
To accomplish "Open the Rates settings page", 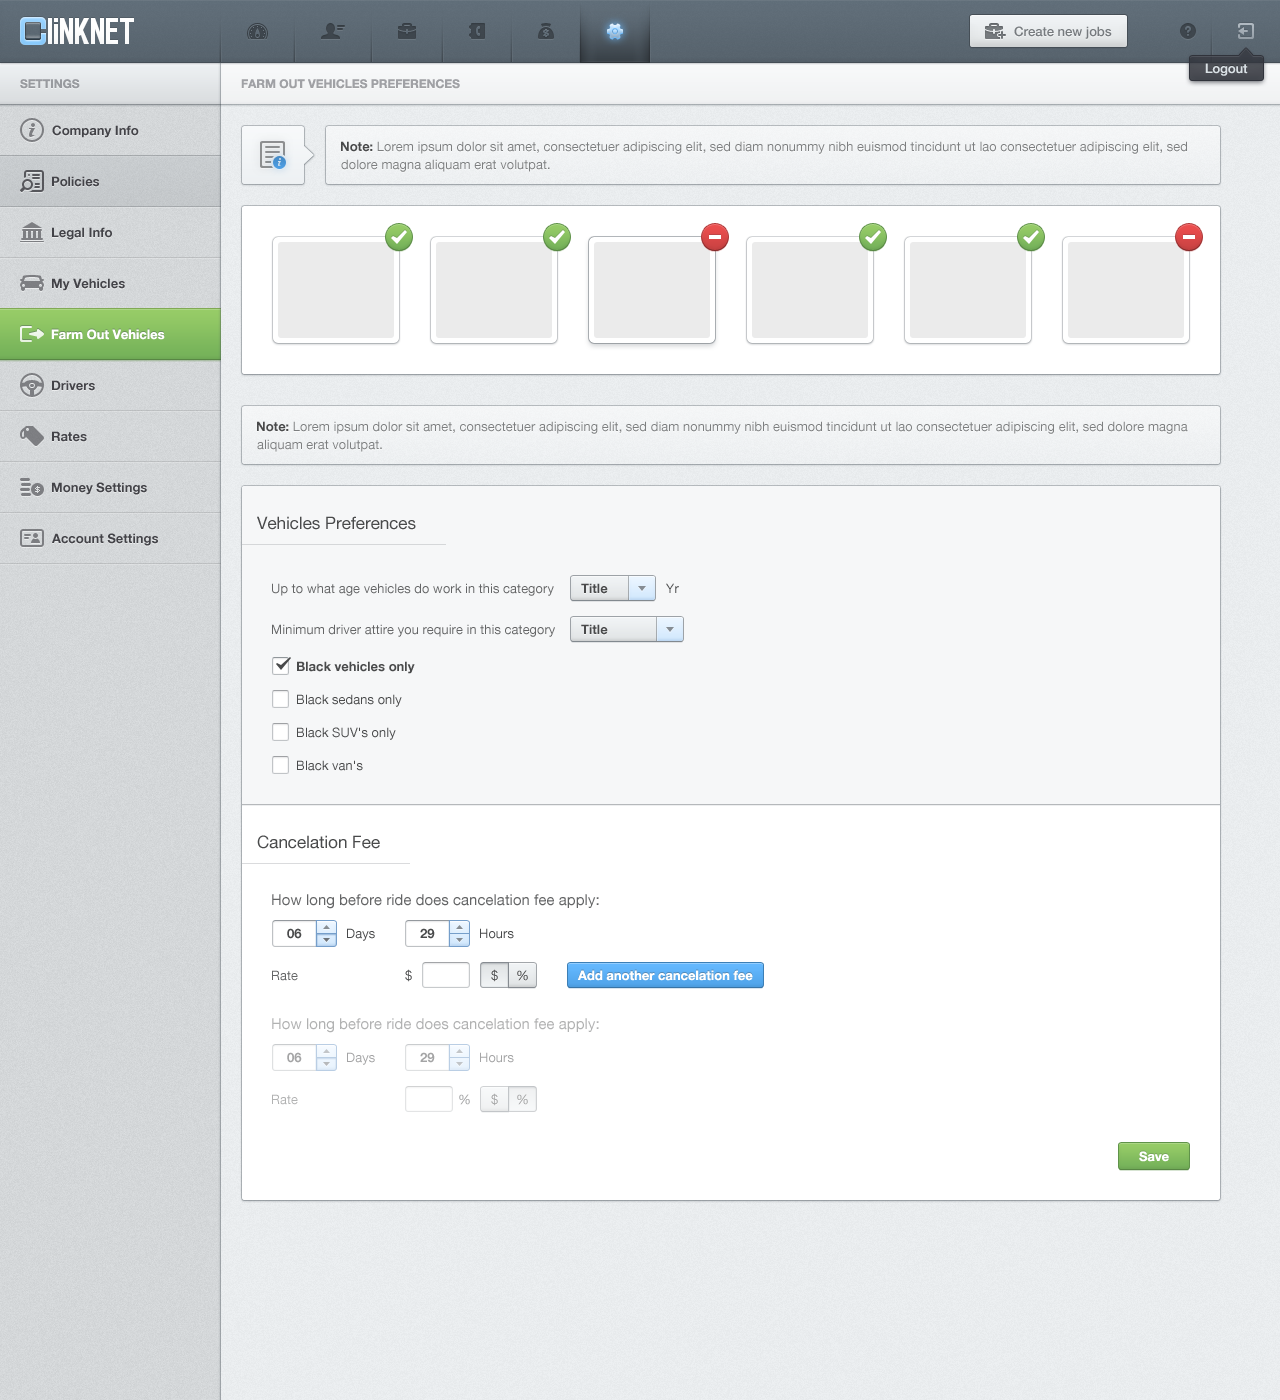I will coord(110,436).
